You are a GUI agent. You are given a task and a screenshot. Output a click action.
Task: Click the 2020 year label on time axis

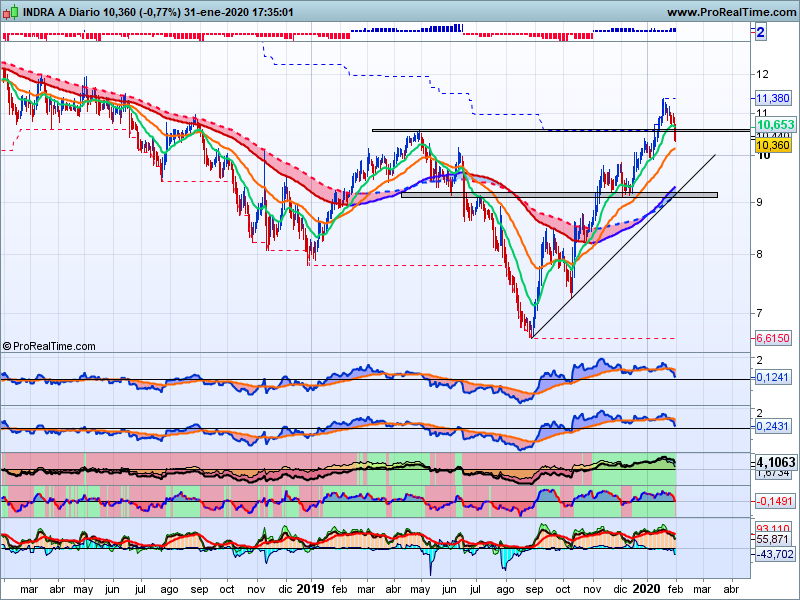646,589
